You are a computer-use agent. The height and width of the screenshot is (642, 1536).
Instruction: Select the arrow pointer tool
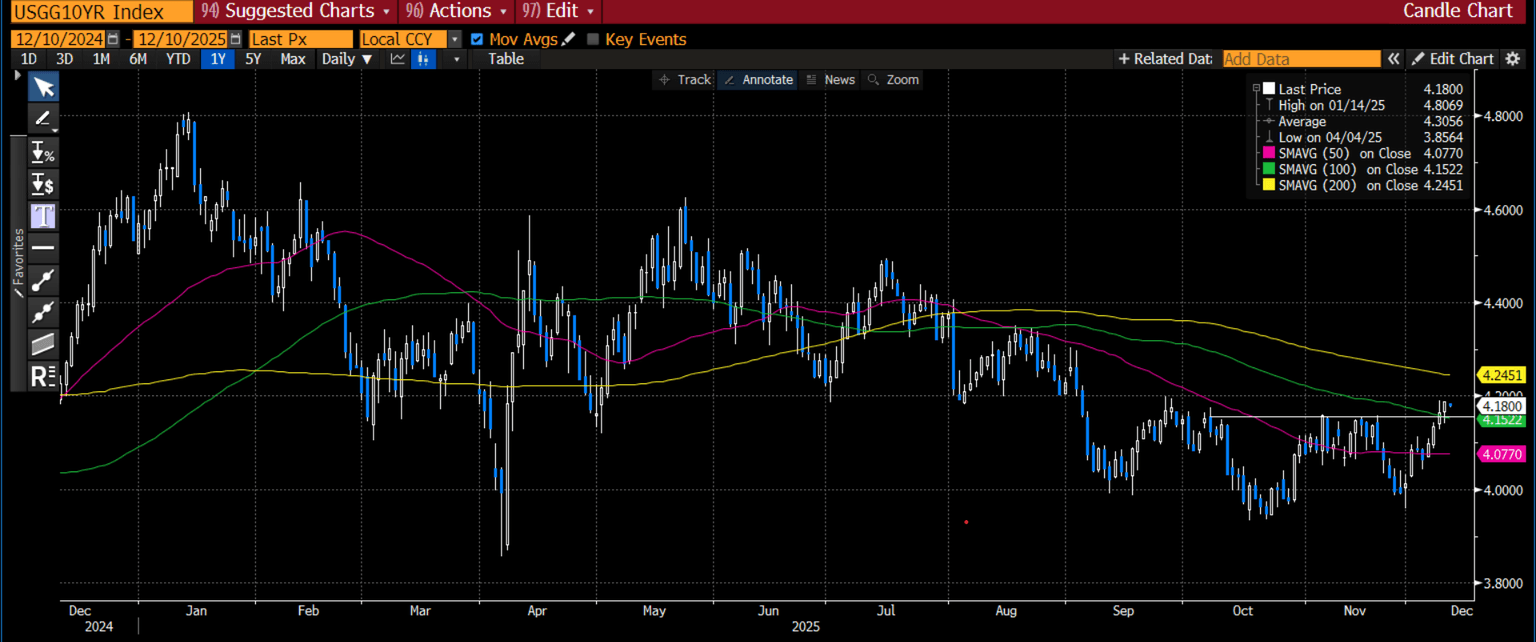point(43,87)
